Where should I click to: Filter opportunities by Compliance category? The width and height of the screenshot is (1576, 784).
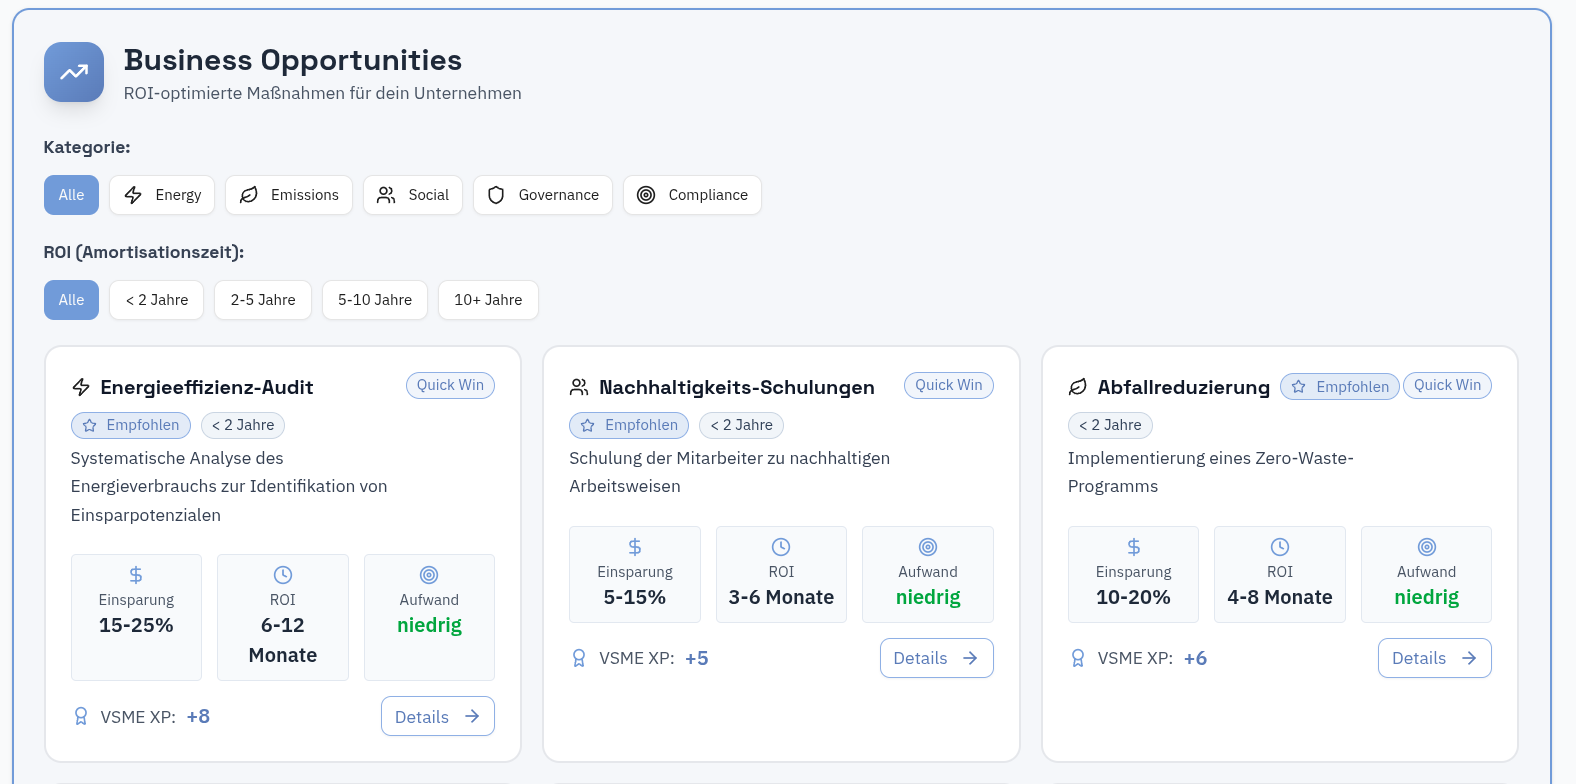[692, 195]
